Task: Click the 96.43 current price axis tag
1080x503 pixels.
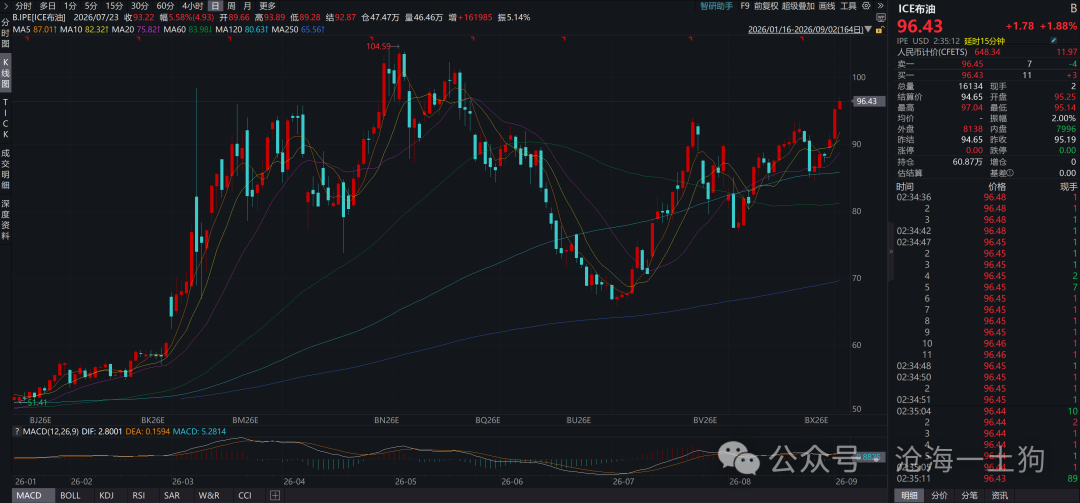Action: click(869, 101)
